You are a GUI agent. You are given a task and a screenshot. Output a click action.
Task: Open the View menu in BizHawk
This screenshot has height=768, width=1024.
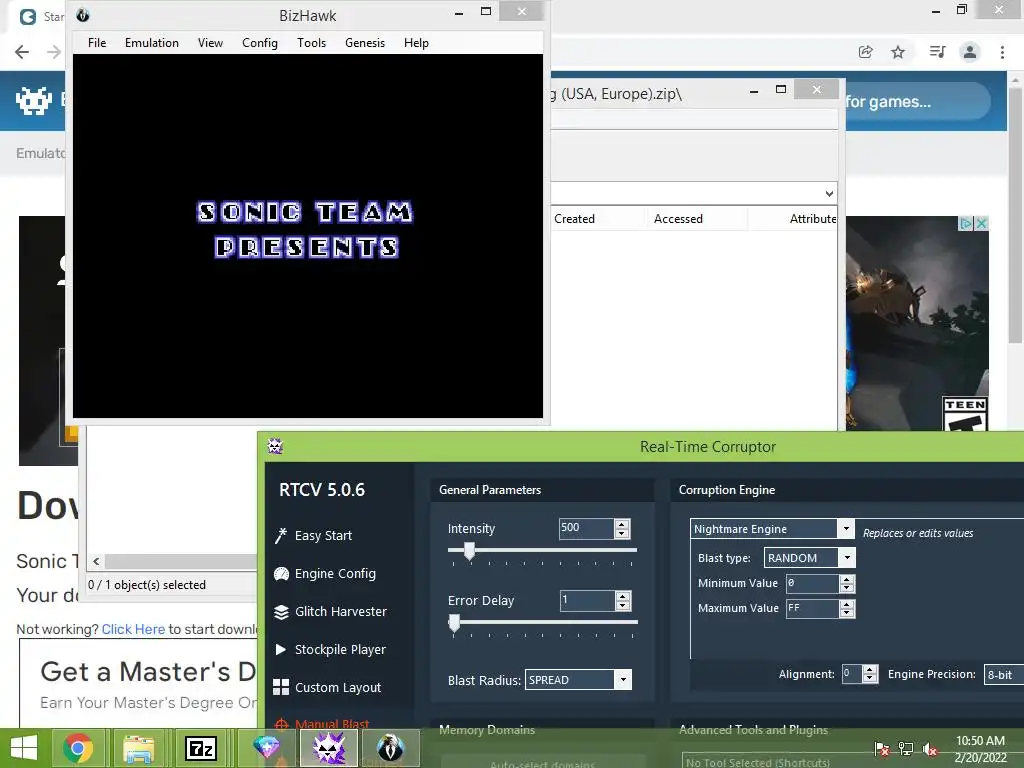pyautogui.click(x=210, y=42)
